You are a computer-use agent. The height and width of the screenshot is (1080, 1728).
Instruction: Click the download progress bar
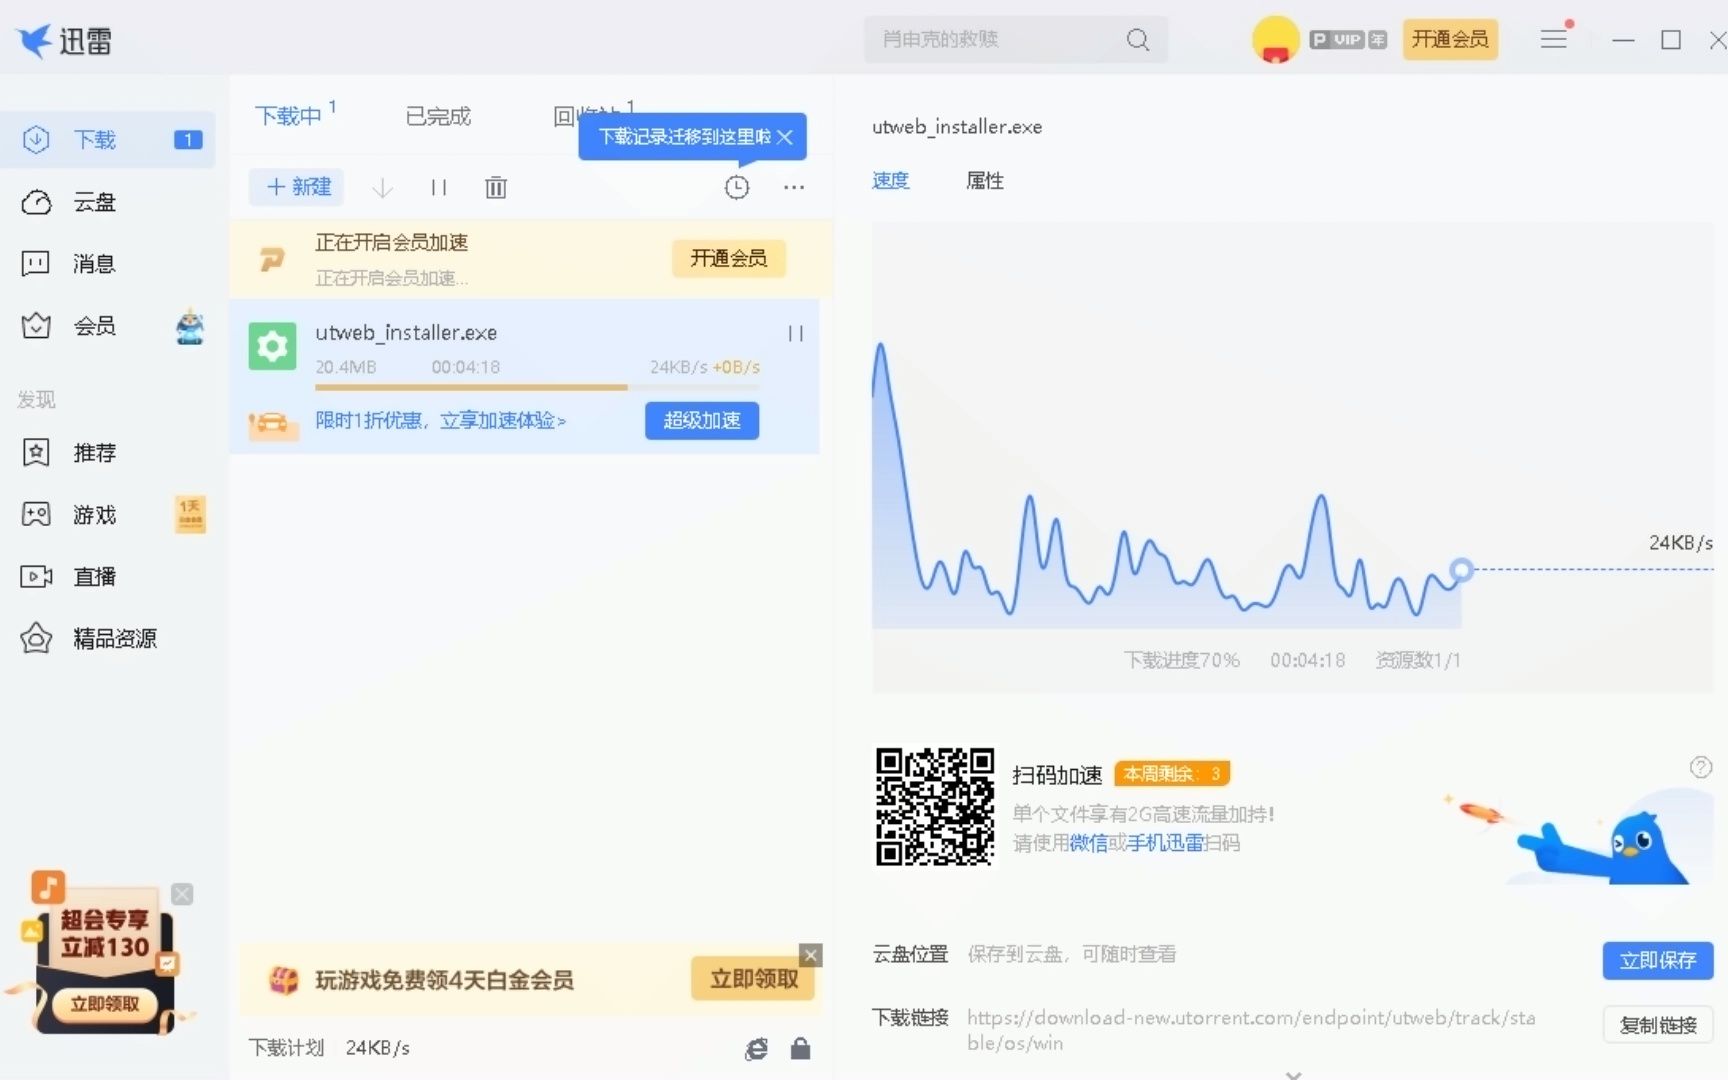[537, 387]
